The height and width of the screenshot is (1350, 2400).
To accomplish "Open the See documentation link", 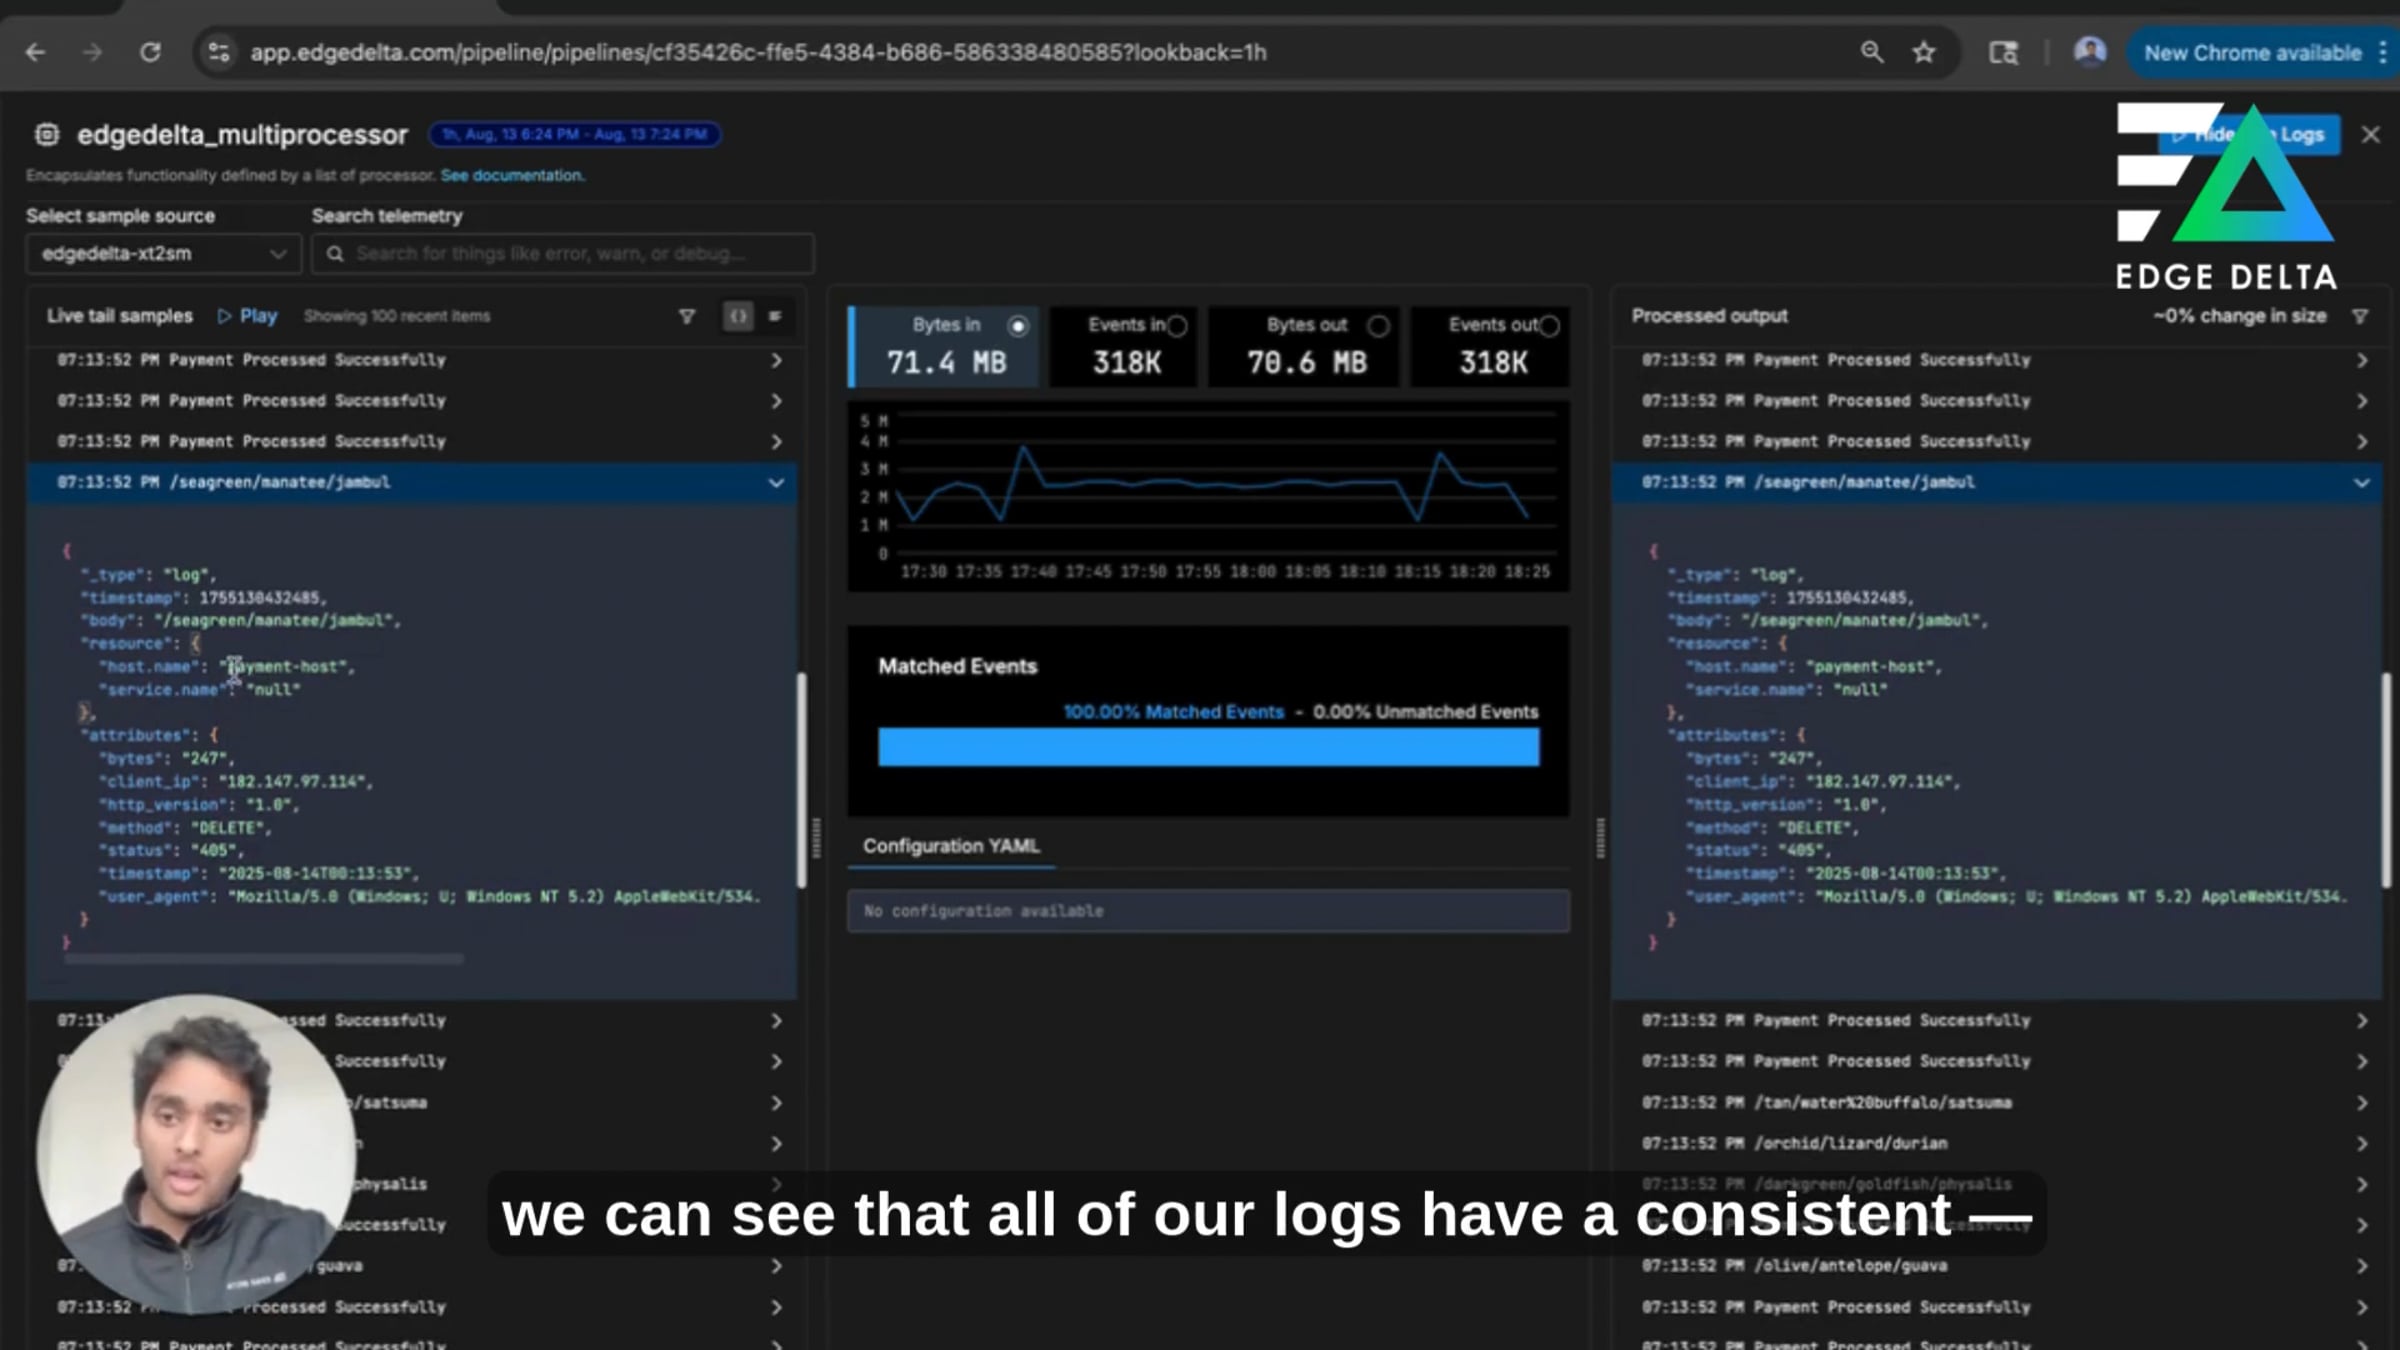I will [512, 175].
